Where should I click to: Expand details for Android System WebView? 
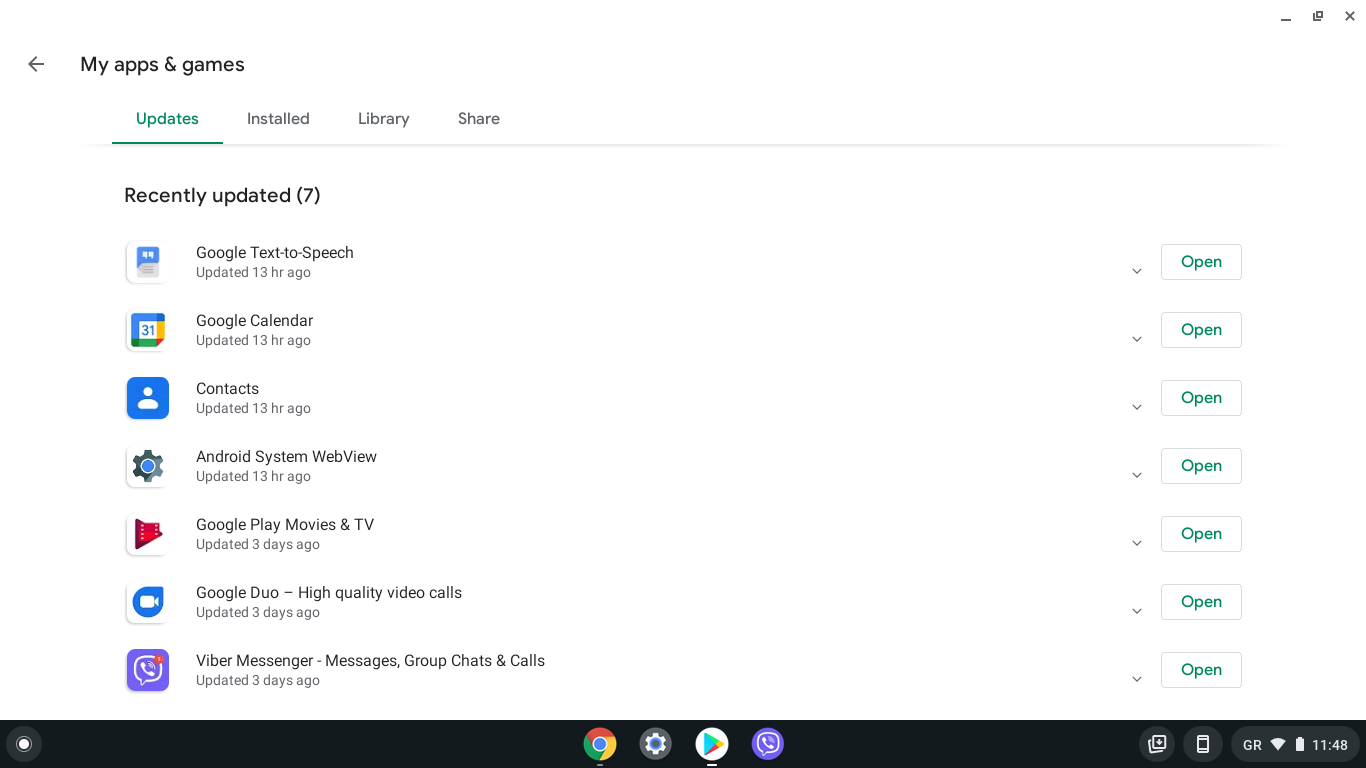point(1137,476)
